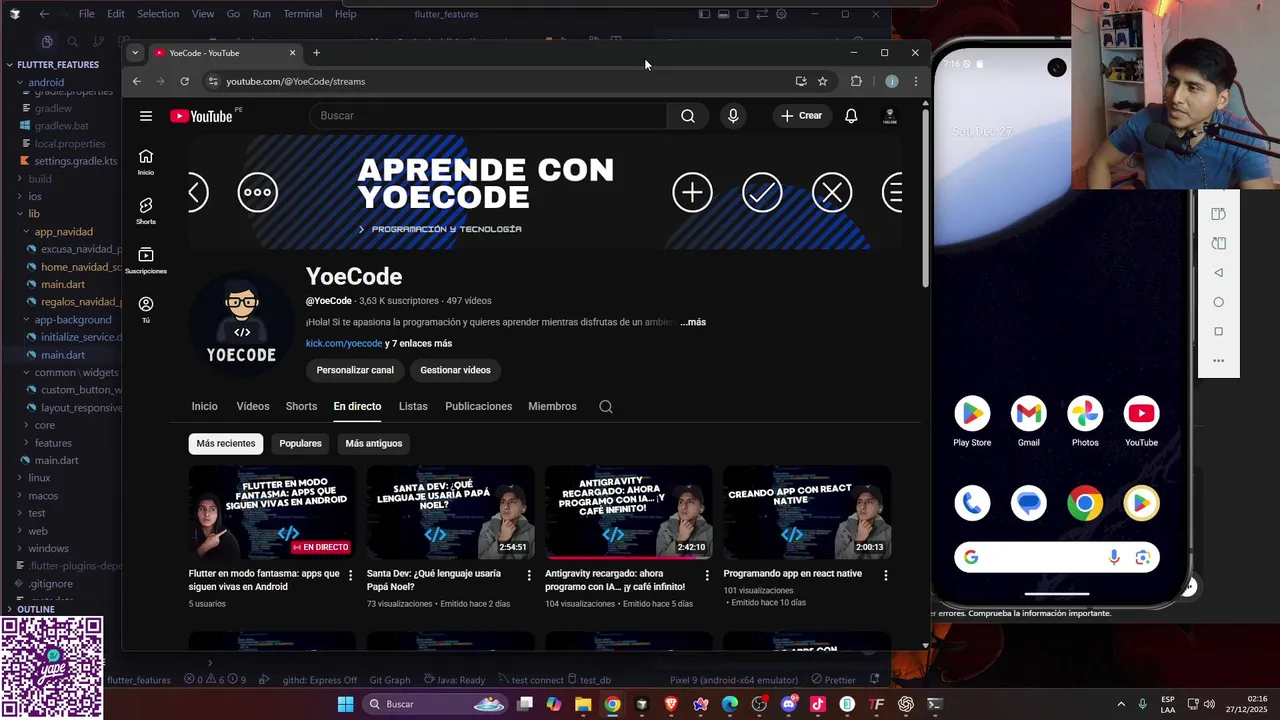Collapse the lib folder

pos(34,214)
